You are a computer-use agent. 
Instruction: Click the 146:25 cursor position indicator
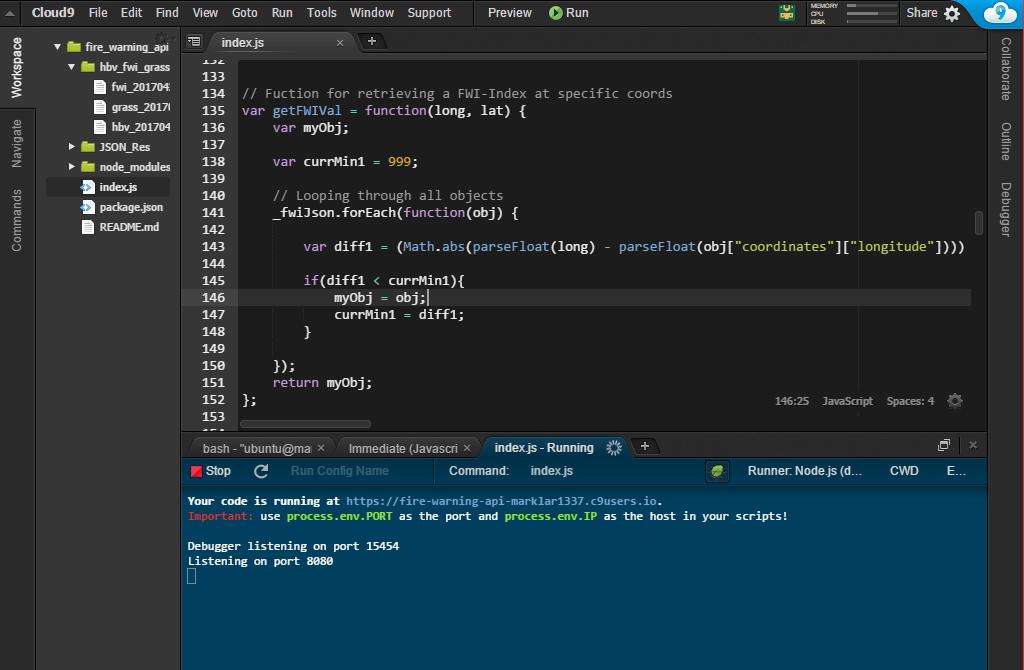click(792, 401)
